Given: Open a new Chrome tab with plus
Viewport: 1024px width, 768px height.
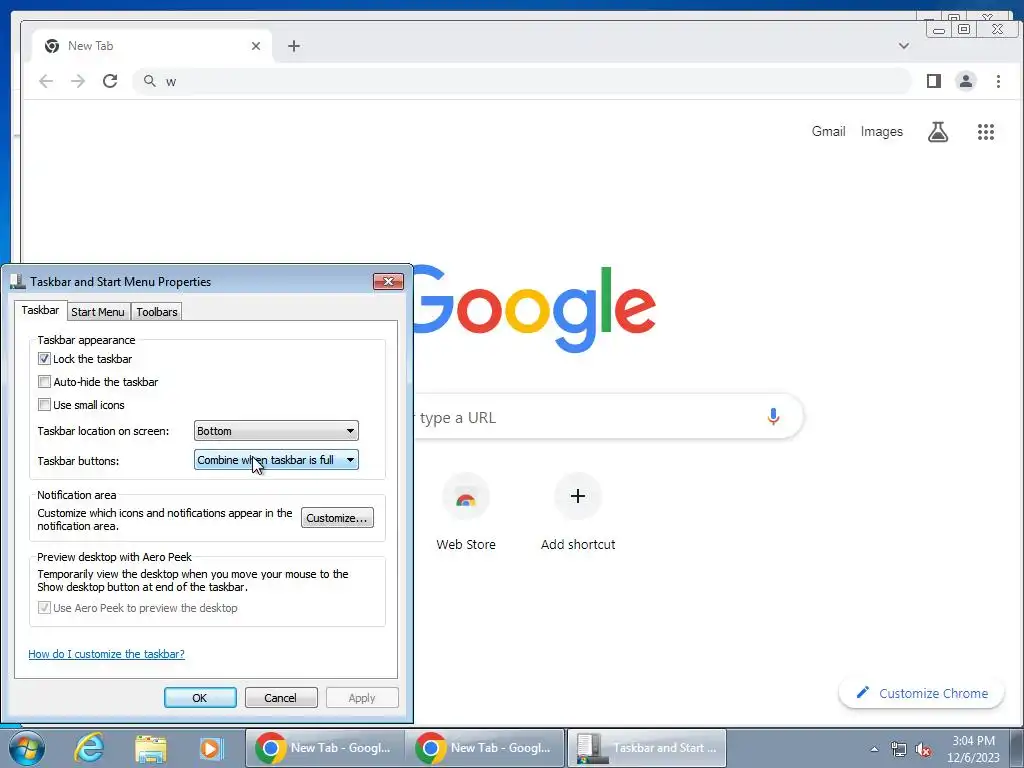Looking at the screenshot, I should pos(294,46).
